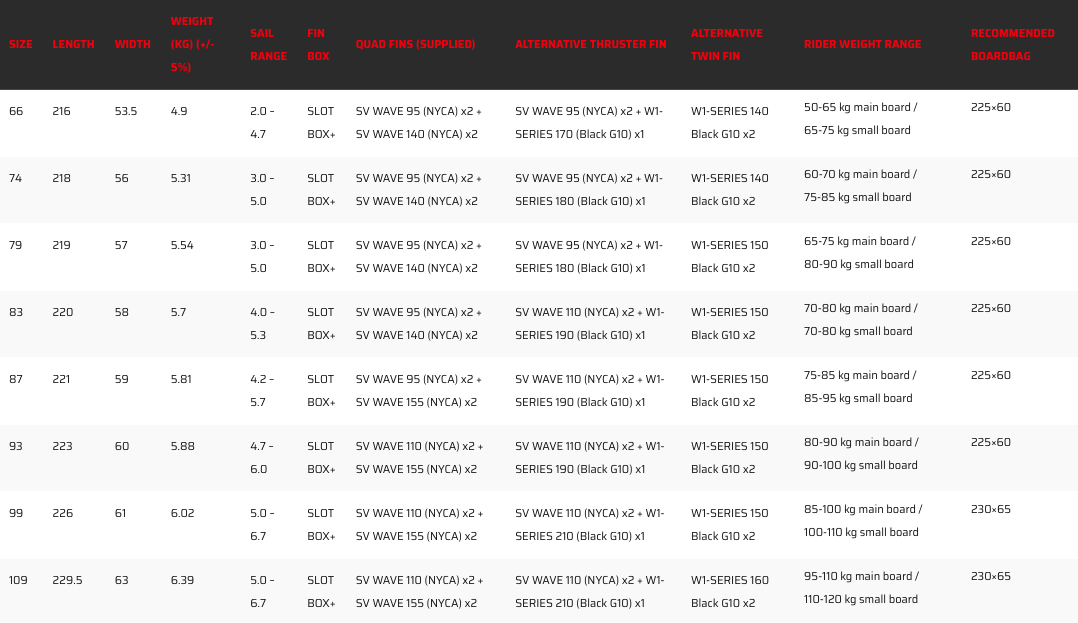Click the ALTERNATIVE TWIN FIN header
The height and width of the screenshot is (623, 1078).
727,44
